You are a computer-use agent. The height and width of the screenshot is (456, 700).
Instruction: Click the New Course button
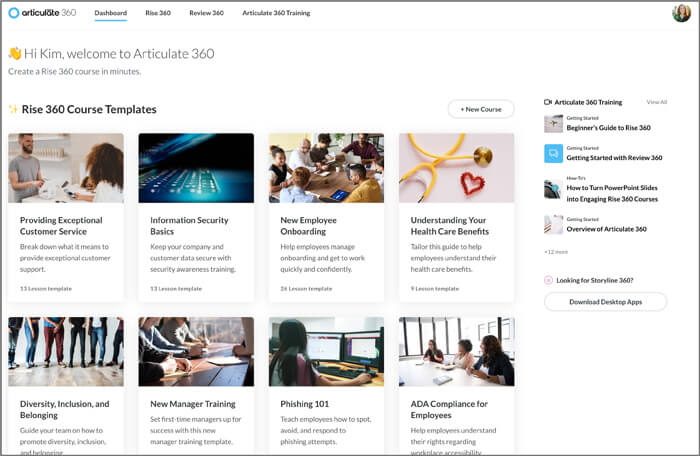(x=481, y=109)
